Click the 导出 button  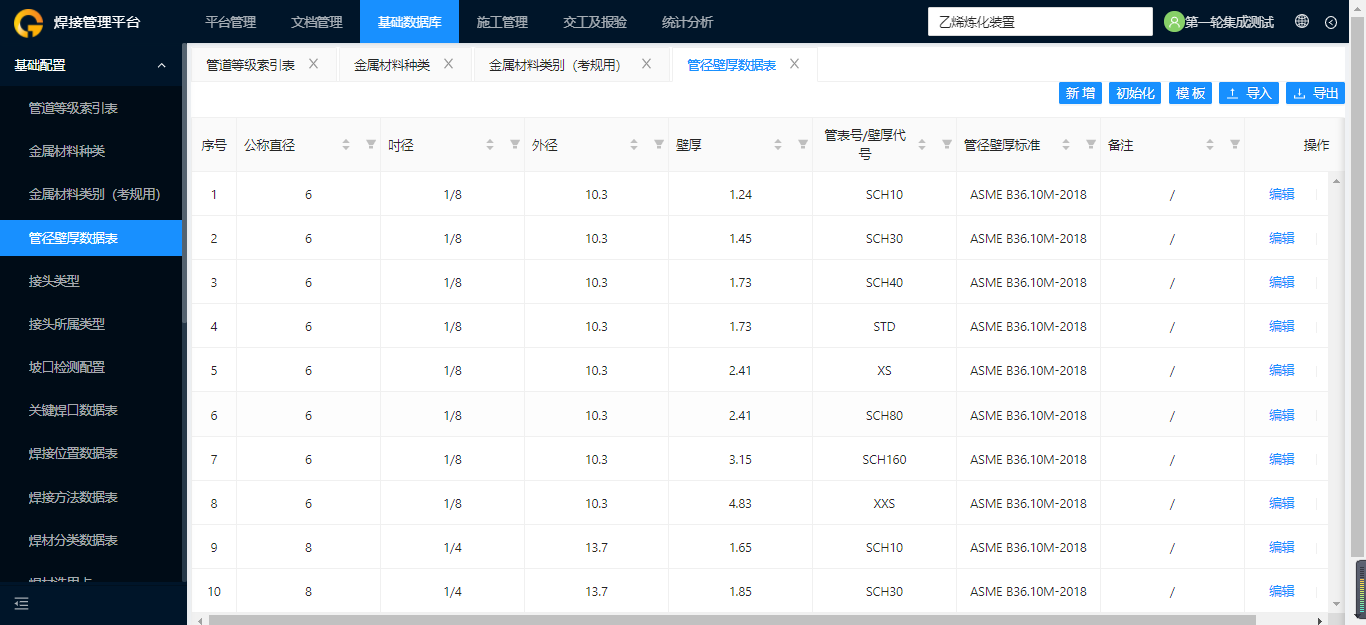pyautogui.click(x=1316, y=93)
